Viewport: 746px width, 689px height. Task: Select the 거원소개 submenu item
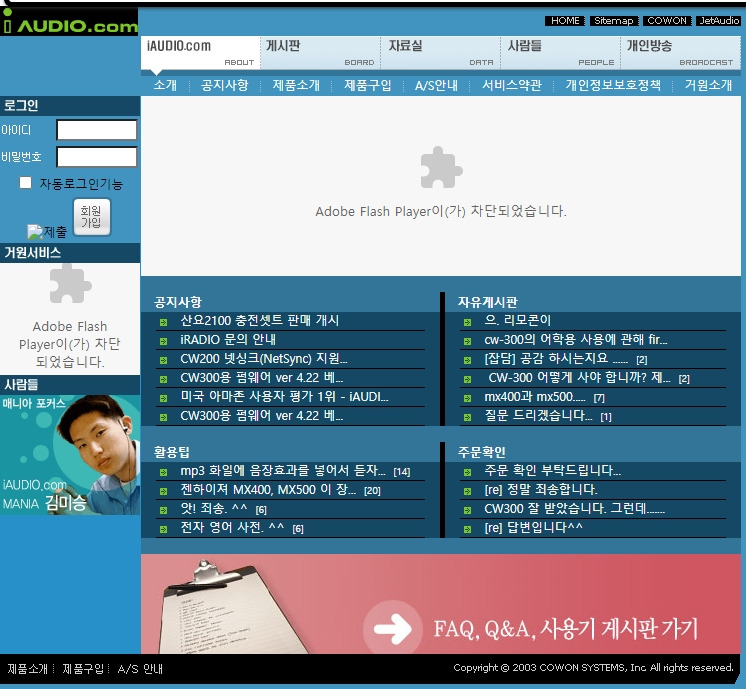pyautogui.click(x=708, y=85)
